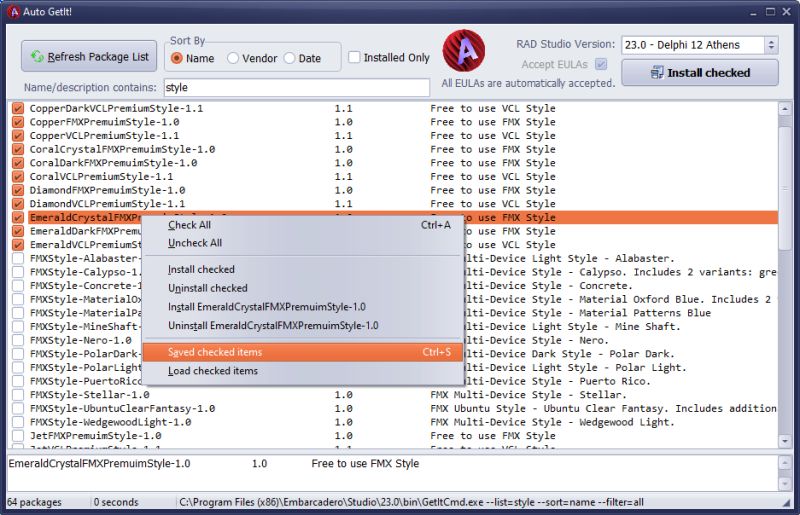
Task: Click the Name/description contains search field
Action: [296, 87]
